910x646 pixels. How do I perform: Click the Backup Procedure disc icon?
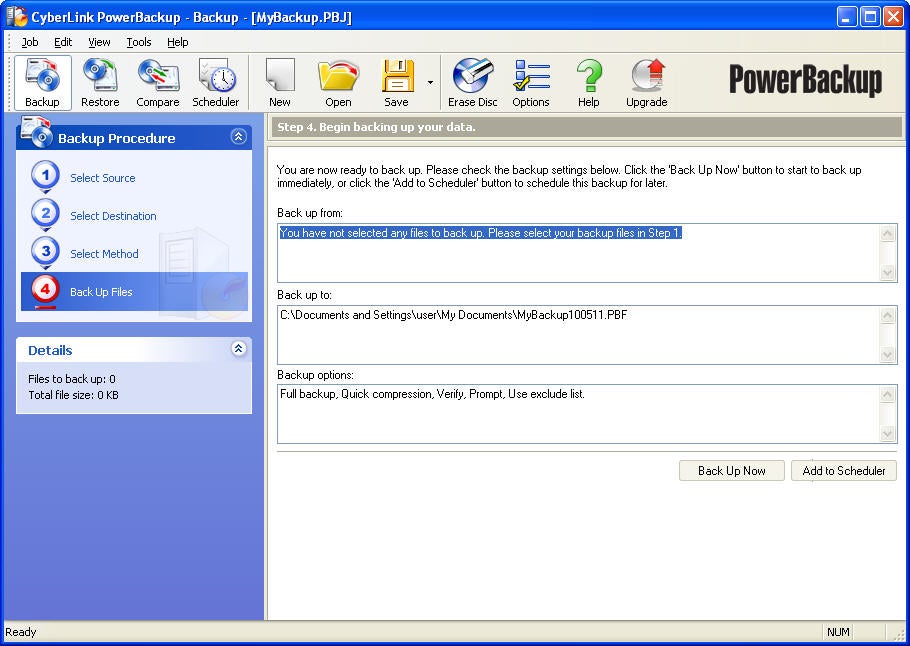coord(37,131)
